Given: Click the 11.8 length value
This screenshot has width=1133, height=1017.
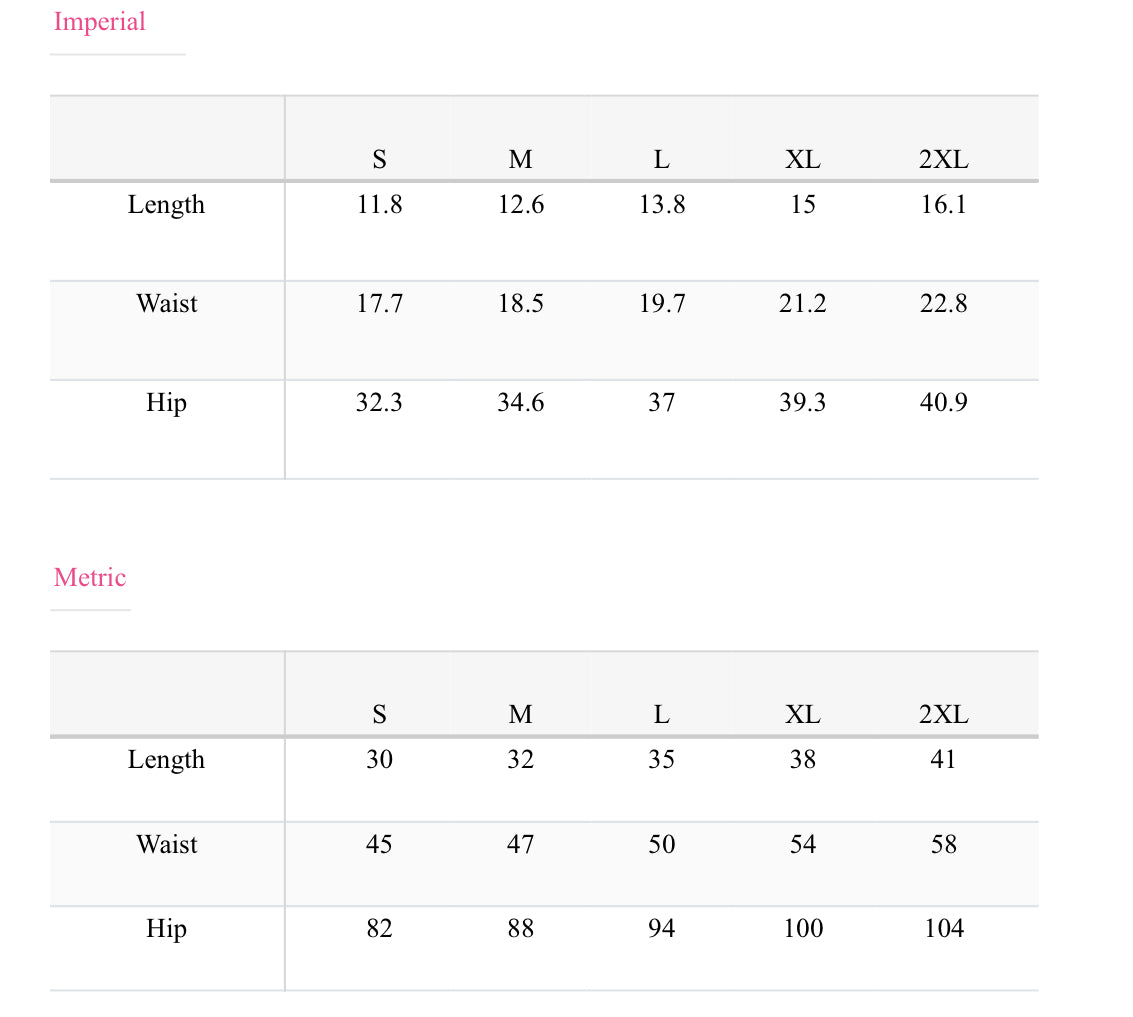Looking at the screenshot, I should [379, 205].
